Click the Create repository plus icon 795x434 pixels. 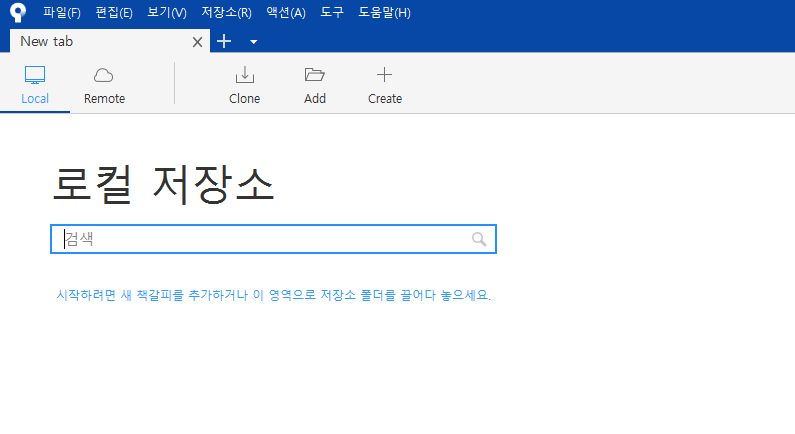click(384, 76)
